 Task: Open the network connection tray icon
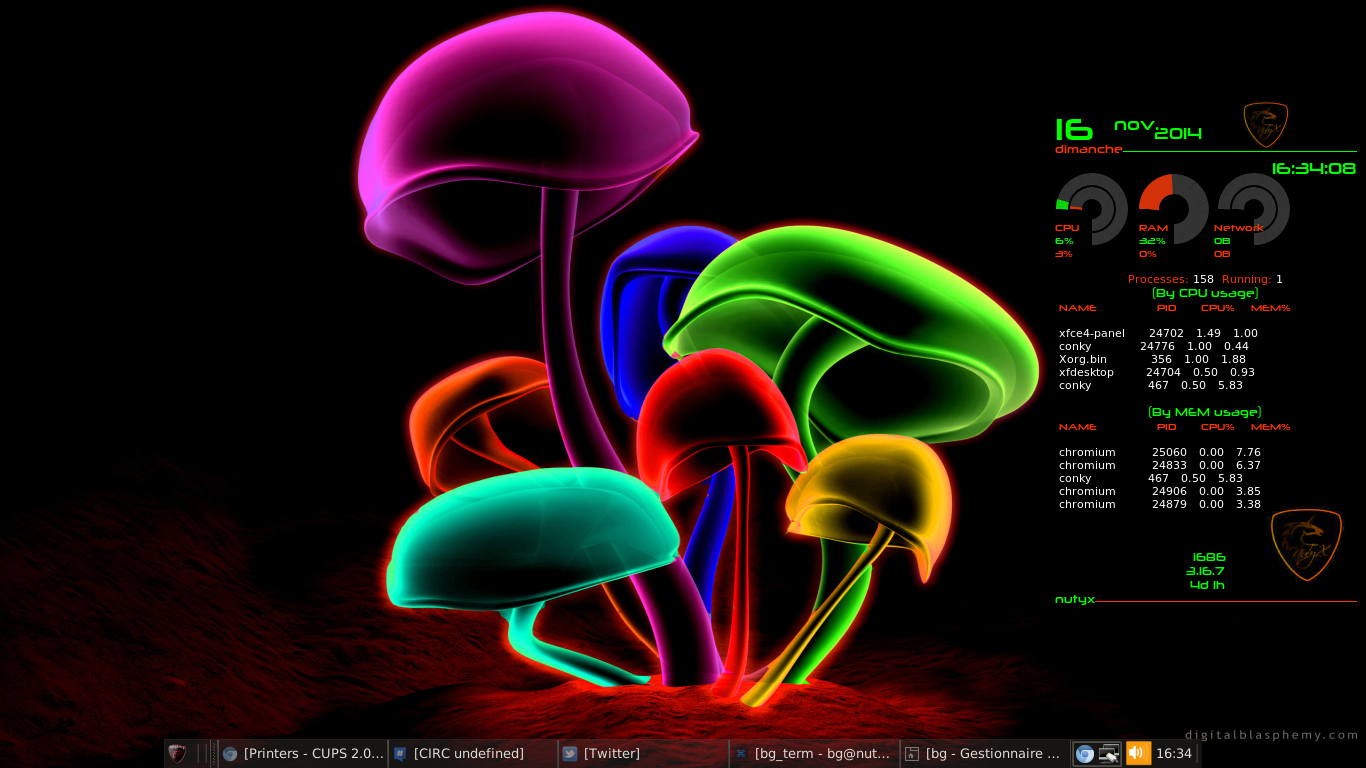pyautogui.click(x=1109, y=753)
